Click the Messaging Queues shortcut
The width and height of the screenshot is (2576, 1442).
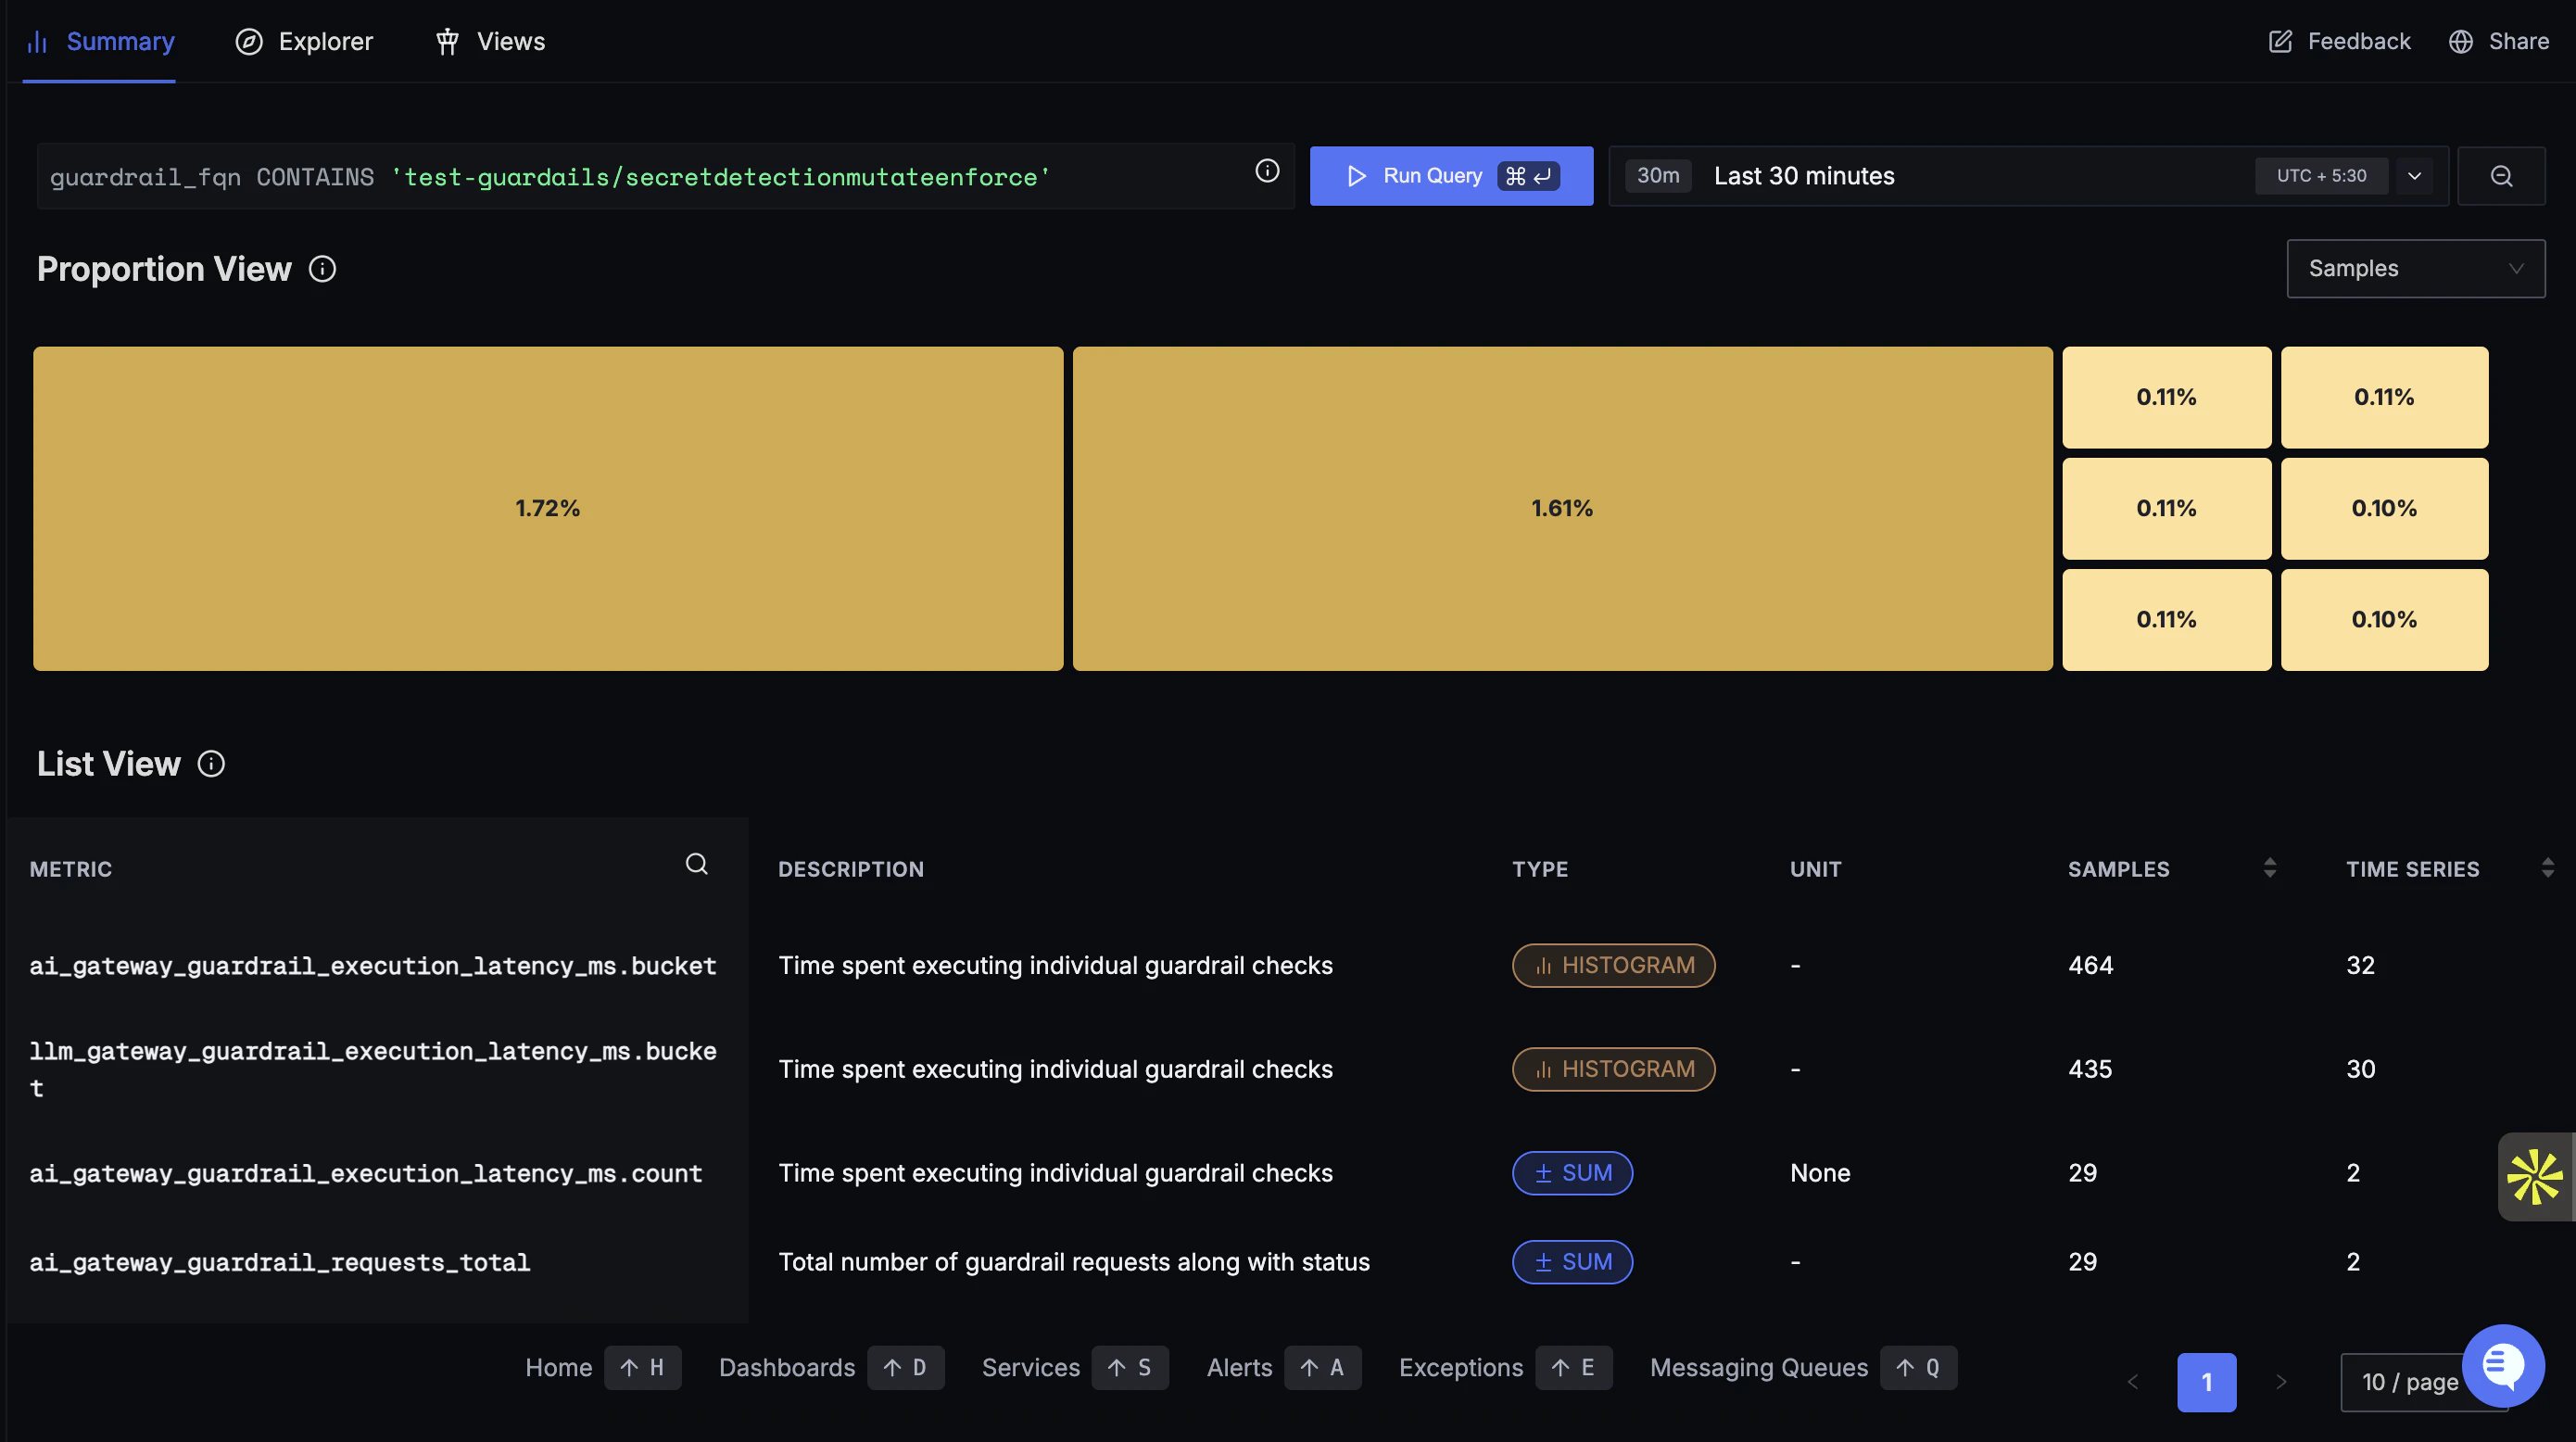pos(1803,1367)
